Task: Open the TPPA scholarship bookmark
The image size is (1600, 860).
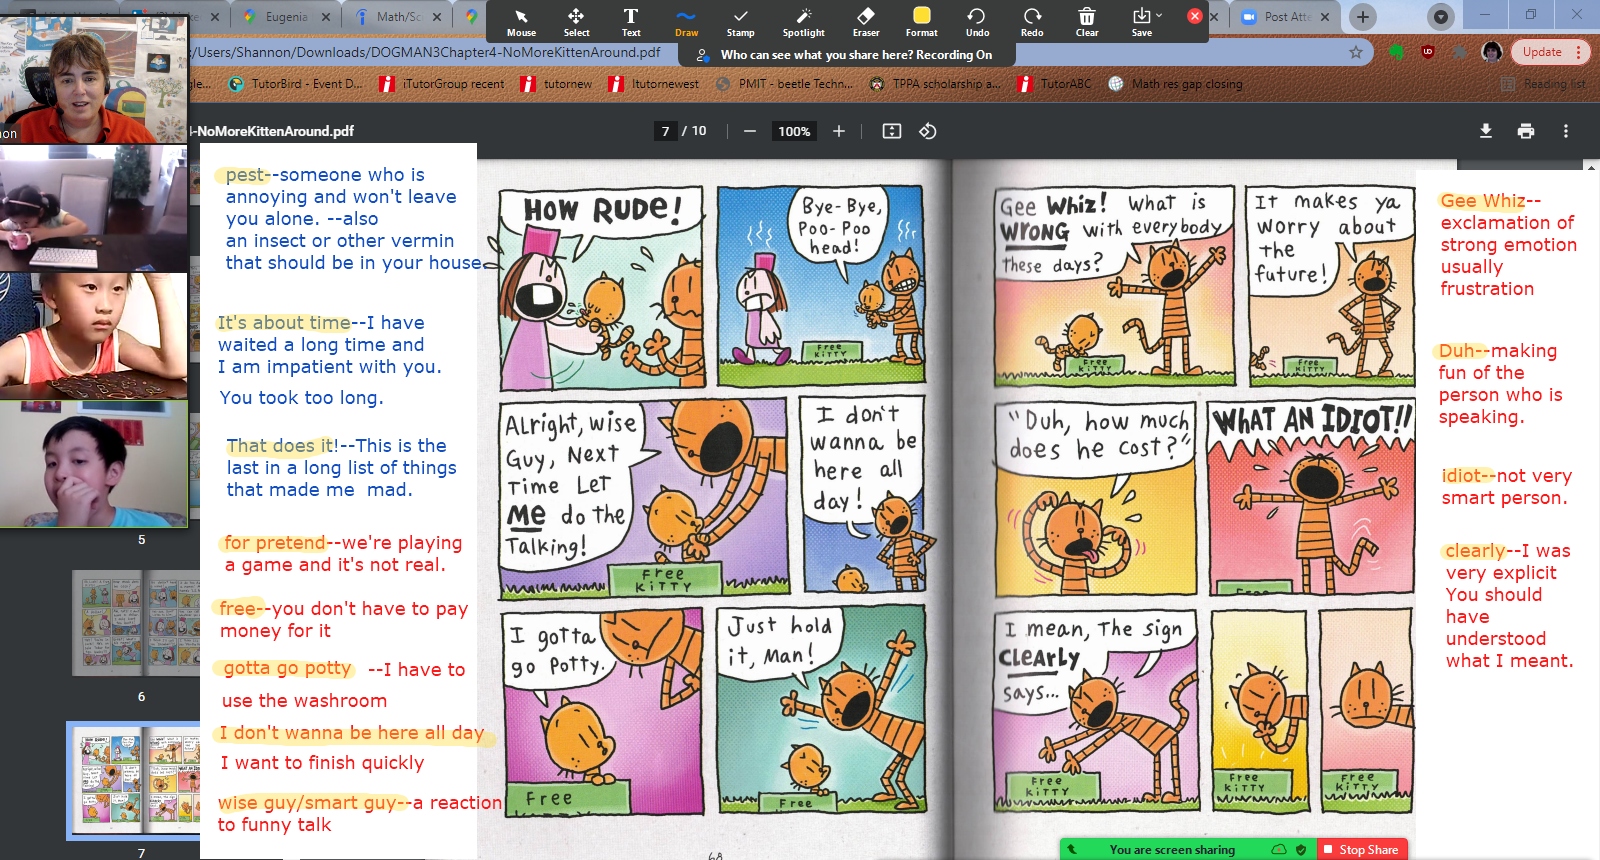Action: (x=935, y=84)
